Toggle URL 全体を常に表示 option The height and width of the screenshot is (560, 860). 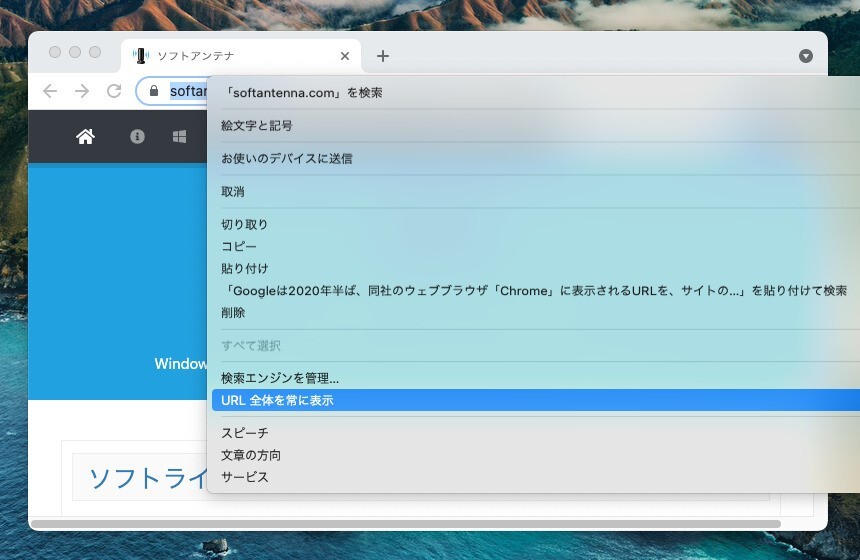tap(277, 400)
